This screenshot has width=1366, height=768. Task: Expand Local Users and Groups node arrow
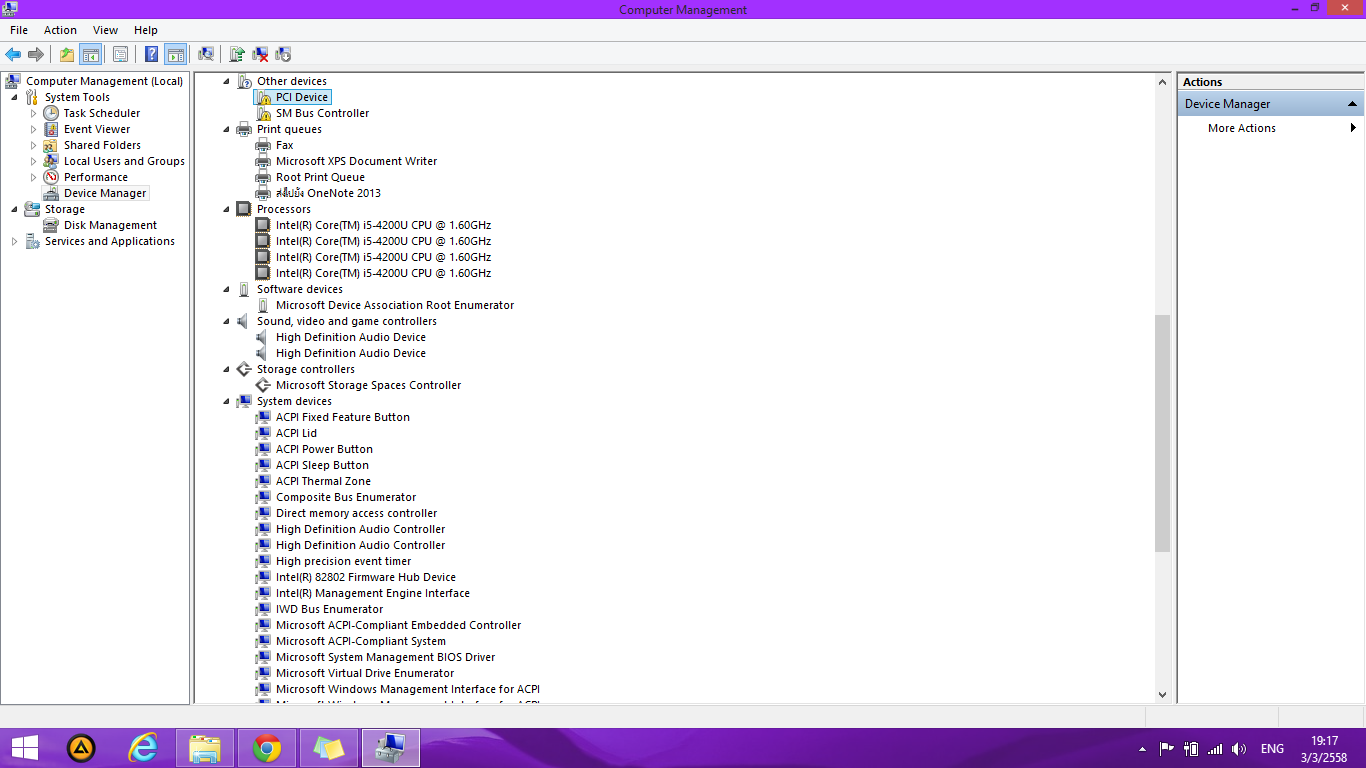pos(33,161)
